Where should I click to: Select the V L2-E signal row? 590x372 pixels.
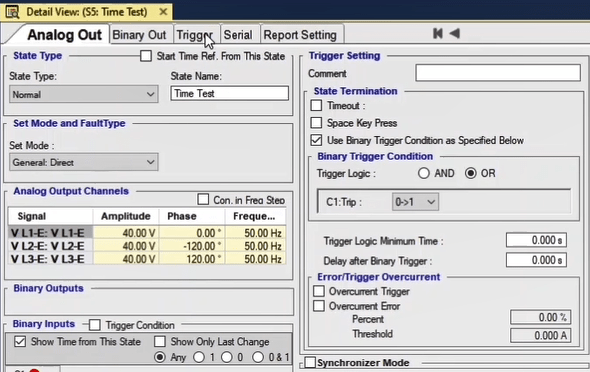[x=50, y=246]
